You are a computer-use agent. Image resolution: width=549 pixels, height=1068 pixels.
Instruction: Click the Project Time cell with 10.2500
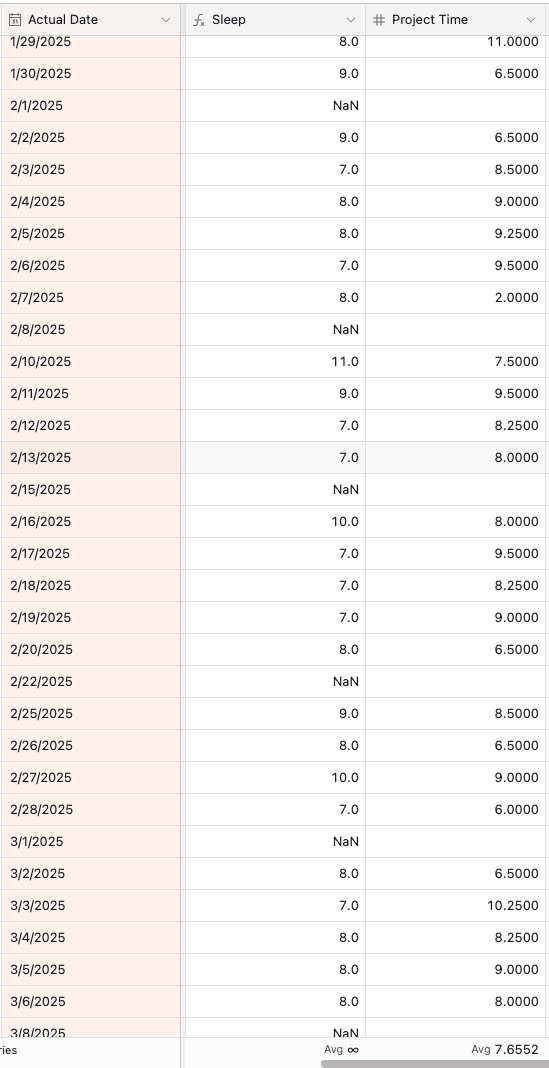point(457,906)
